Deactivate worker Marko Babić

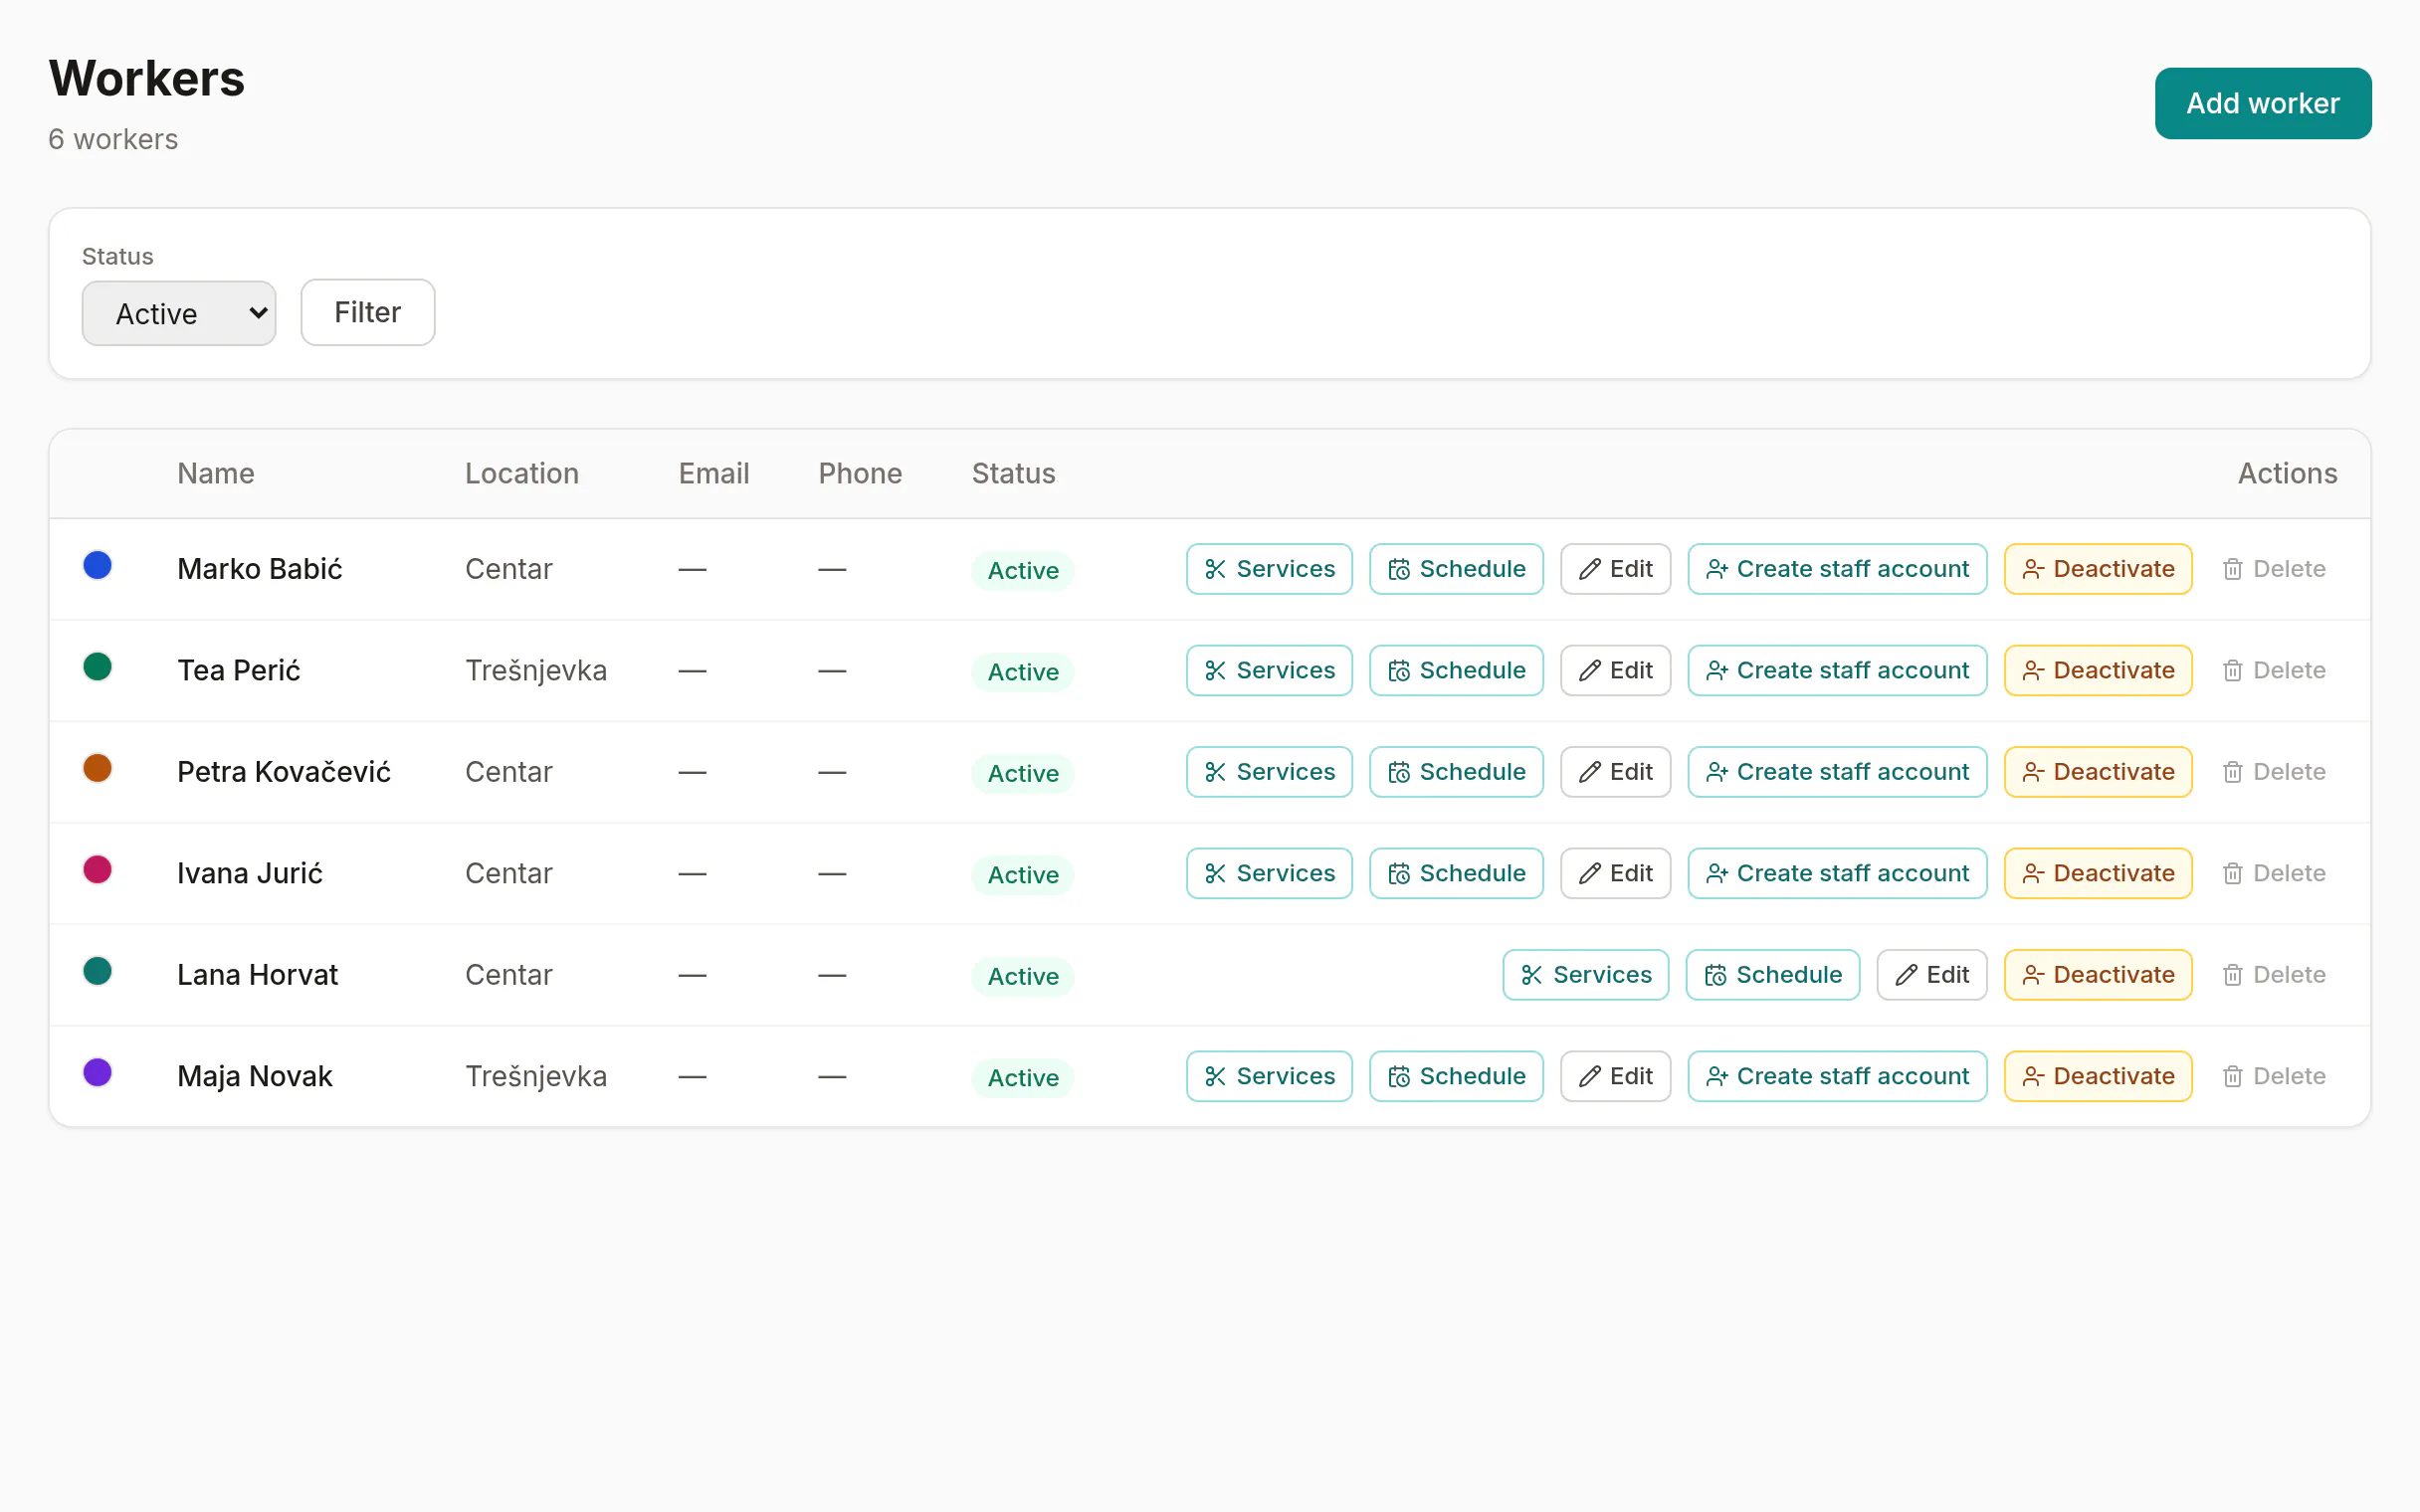pos(2098,569)
